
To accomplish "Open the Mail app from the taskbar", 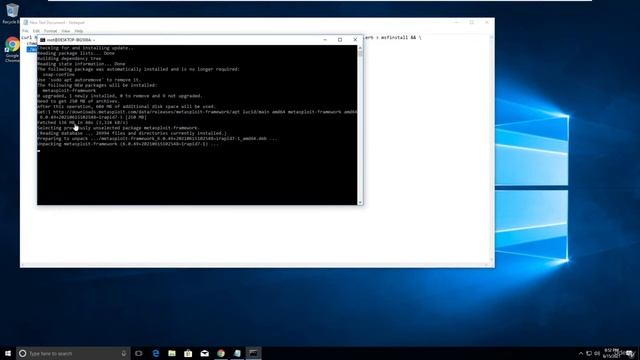I will 204,353.
